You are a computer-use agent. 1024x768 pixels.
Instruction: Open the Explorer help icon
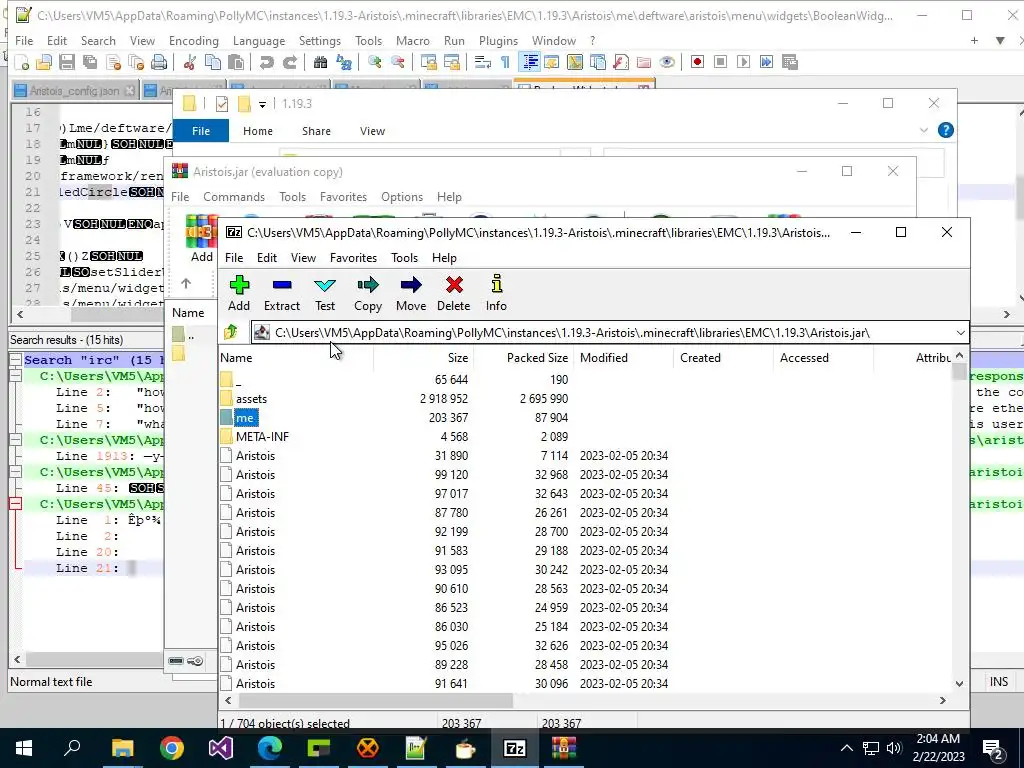(x=945, y=130)
